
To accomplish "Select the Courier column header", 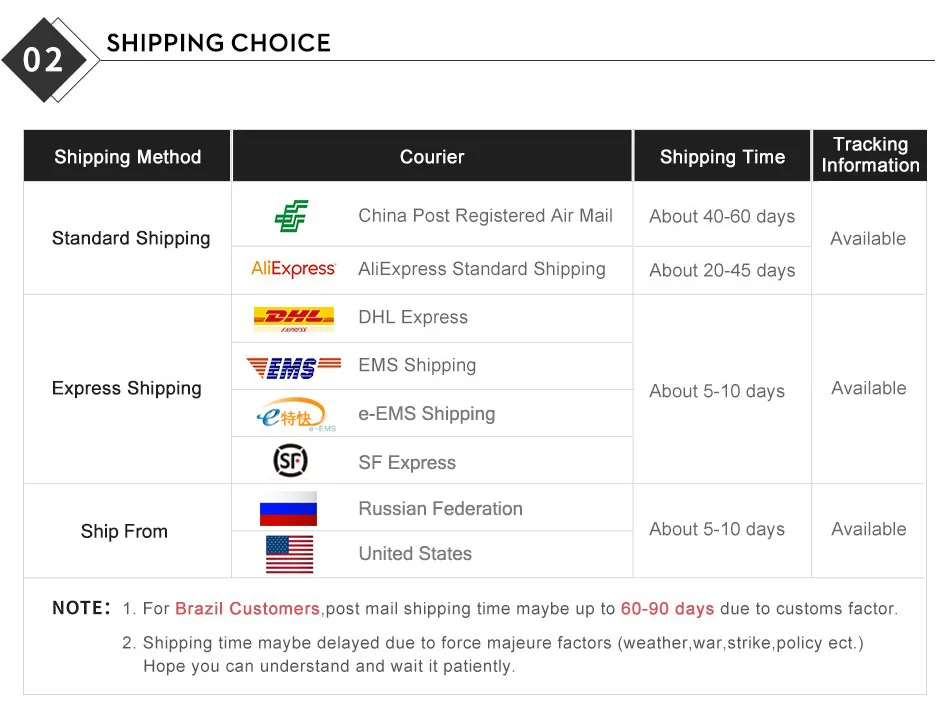I will click(x=432, y=157).
